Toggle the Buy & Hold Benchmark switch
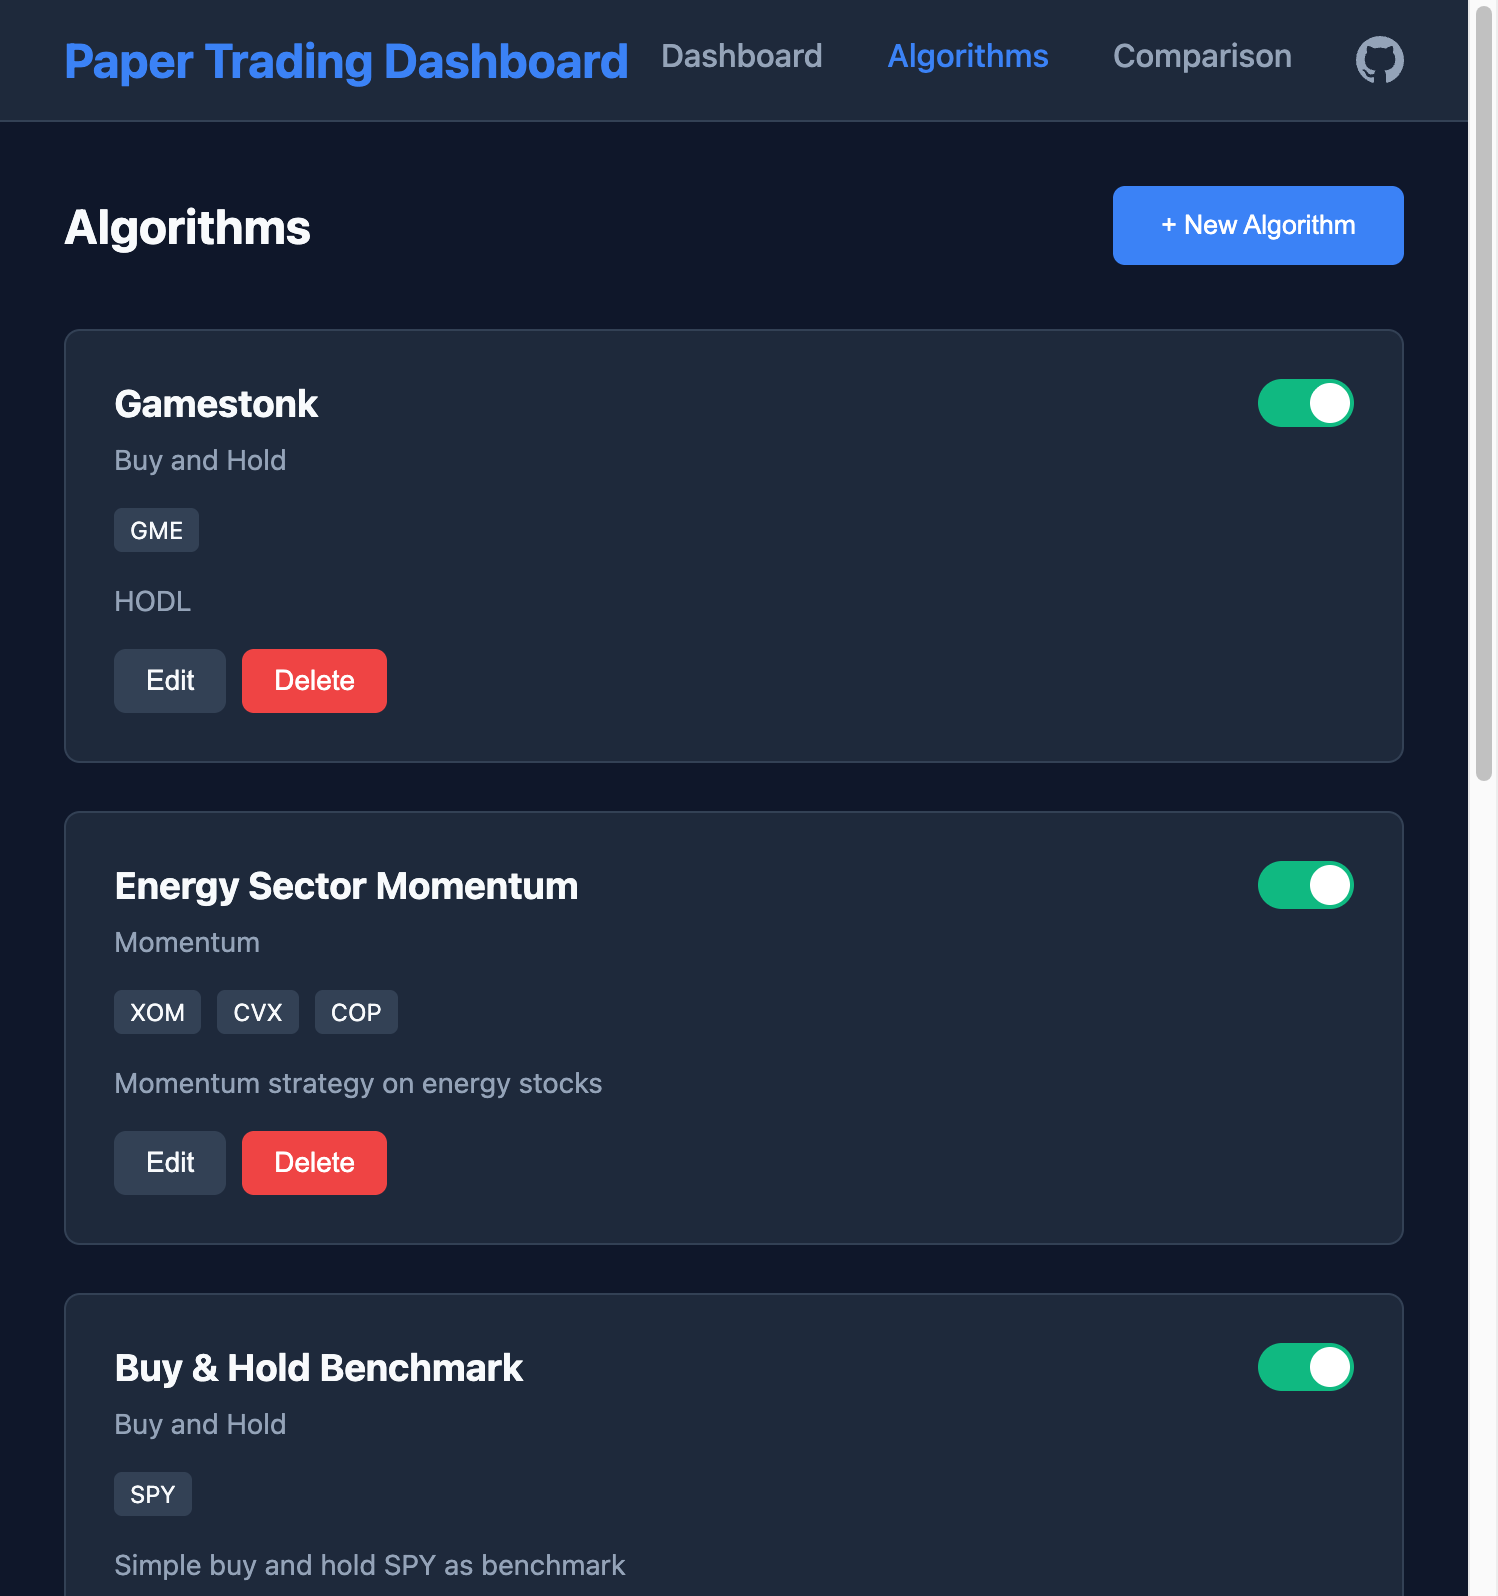The height and width of the screenshot is (1596, 1498). click(1306, 1367)
